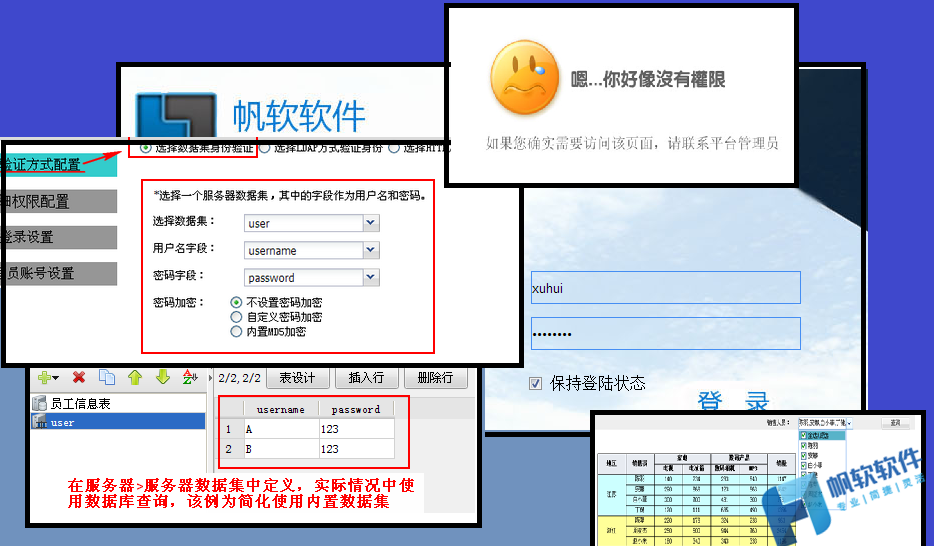Click 删除行 button
934x546 pixels.
[435, 377]
